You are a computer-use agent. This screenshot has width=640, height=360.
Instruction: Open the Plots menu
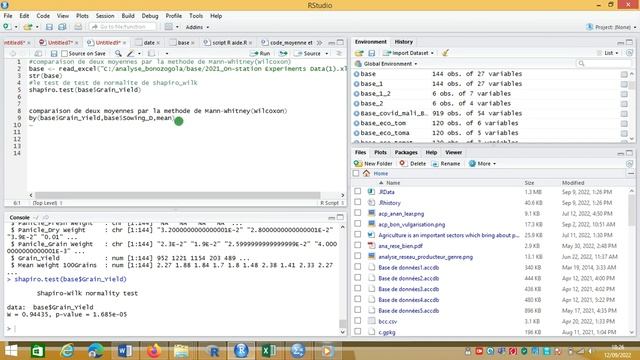pos(82,16)
